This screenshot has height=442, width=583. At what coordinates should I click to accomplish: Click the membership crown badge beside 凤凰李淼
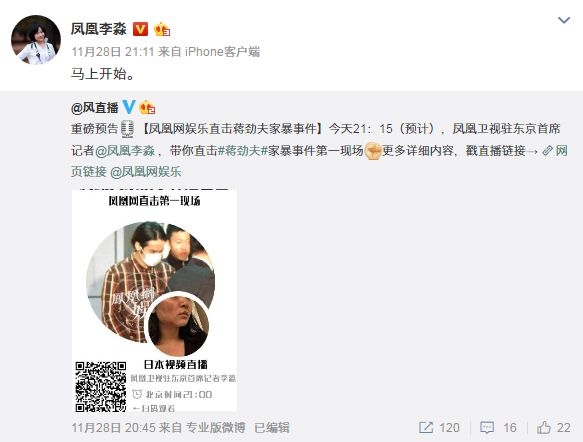pyautogui.click(x=162, y=29)
